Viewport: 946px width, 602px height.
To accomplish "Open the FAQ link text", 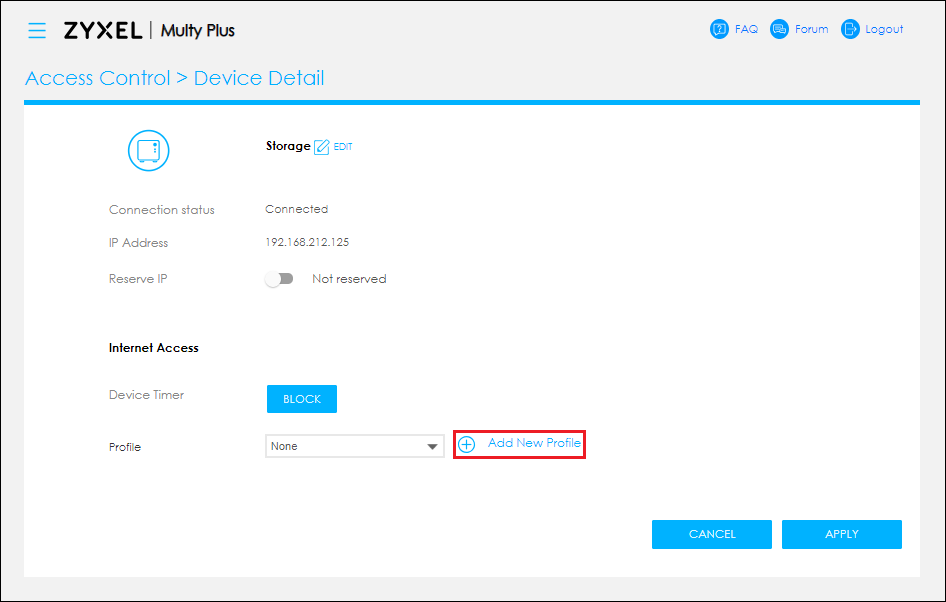I will tap(746, 29).
